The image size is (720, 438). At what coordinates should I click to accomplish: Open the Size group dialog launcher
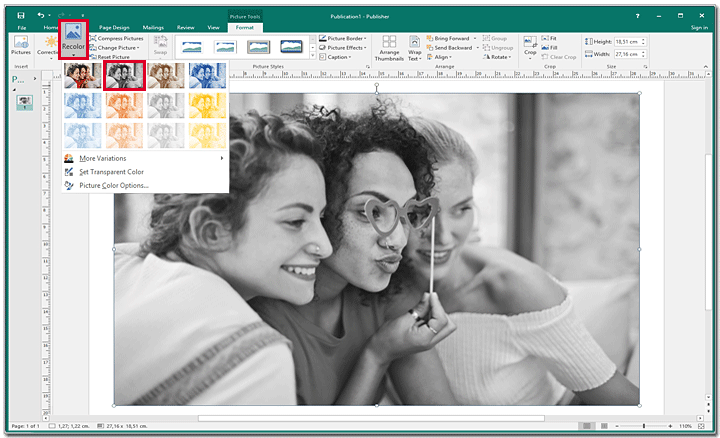(x=645, y=67)
